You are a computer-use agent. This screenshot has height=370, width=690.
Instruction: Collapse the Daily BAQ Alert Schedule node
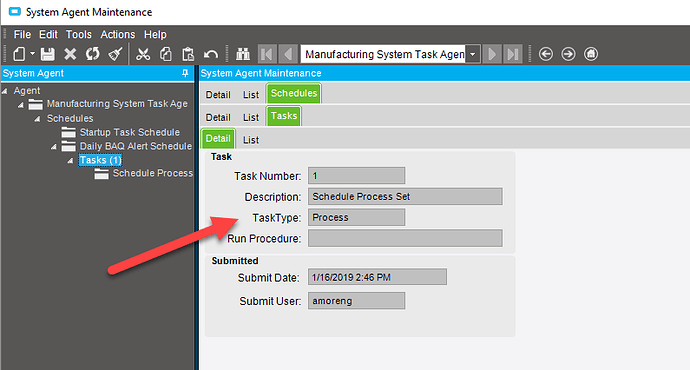(54, 147)
